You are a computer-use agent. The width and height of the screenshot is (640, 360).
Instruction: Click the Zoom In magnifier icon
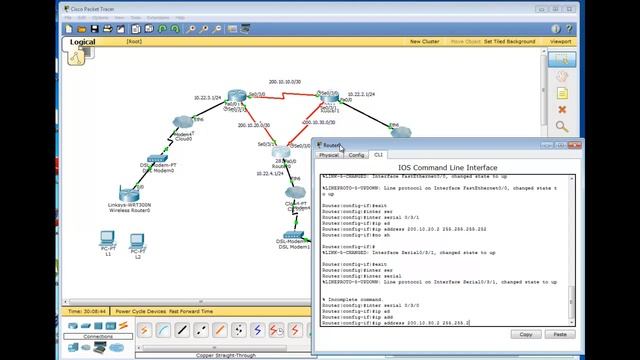(191, 29)
